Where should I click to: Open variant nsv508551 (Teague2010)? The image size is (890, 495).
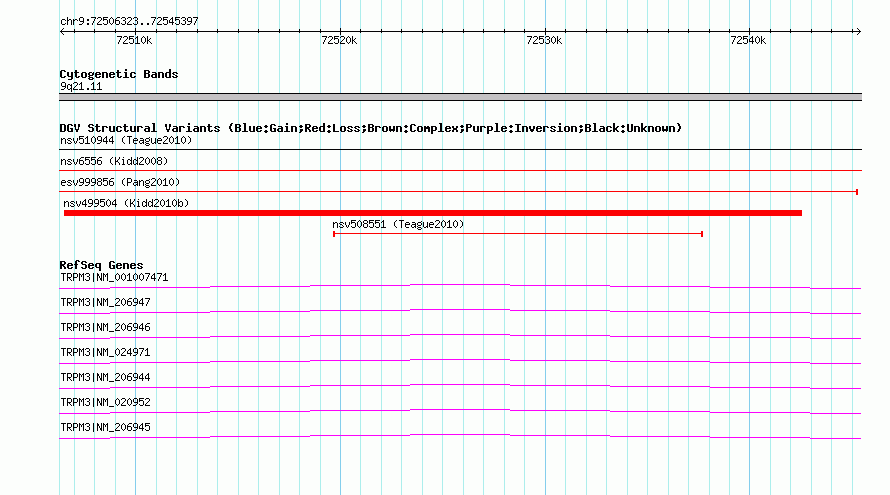tap(398, 224)
